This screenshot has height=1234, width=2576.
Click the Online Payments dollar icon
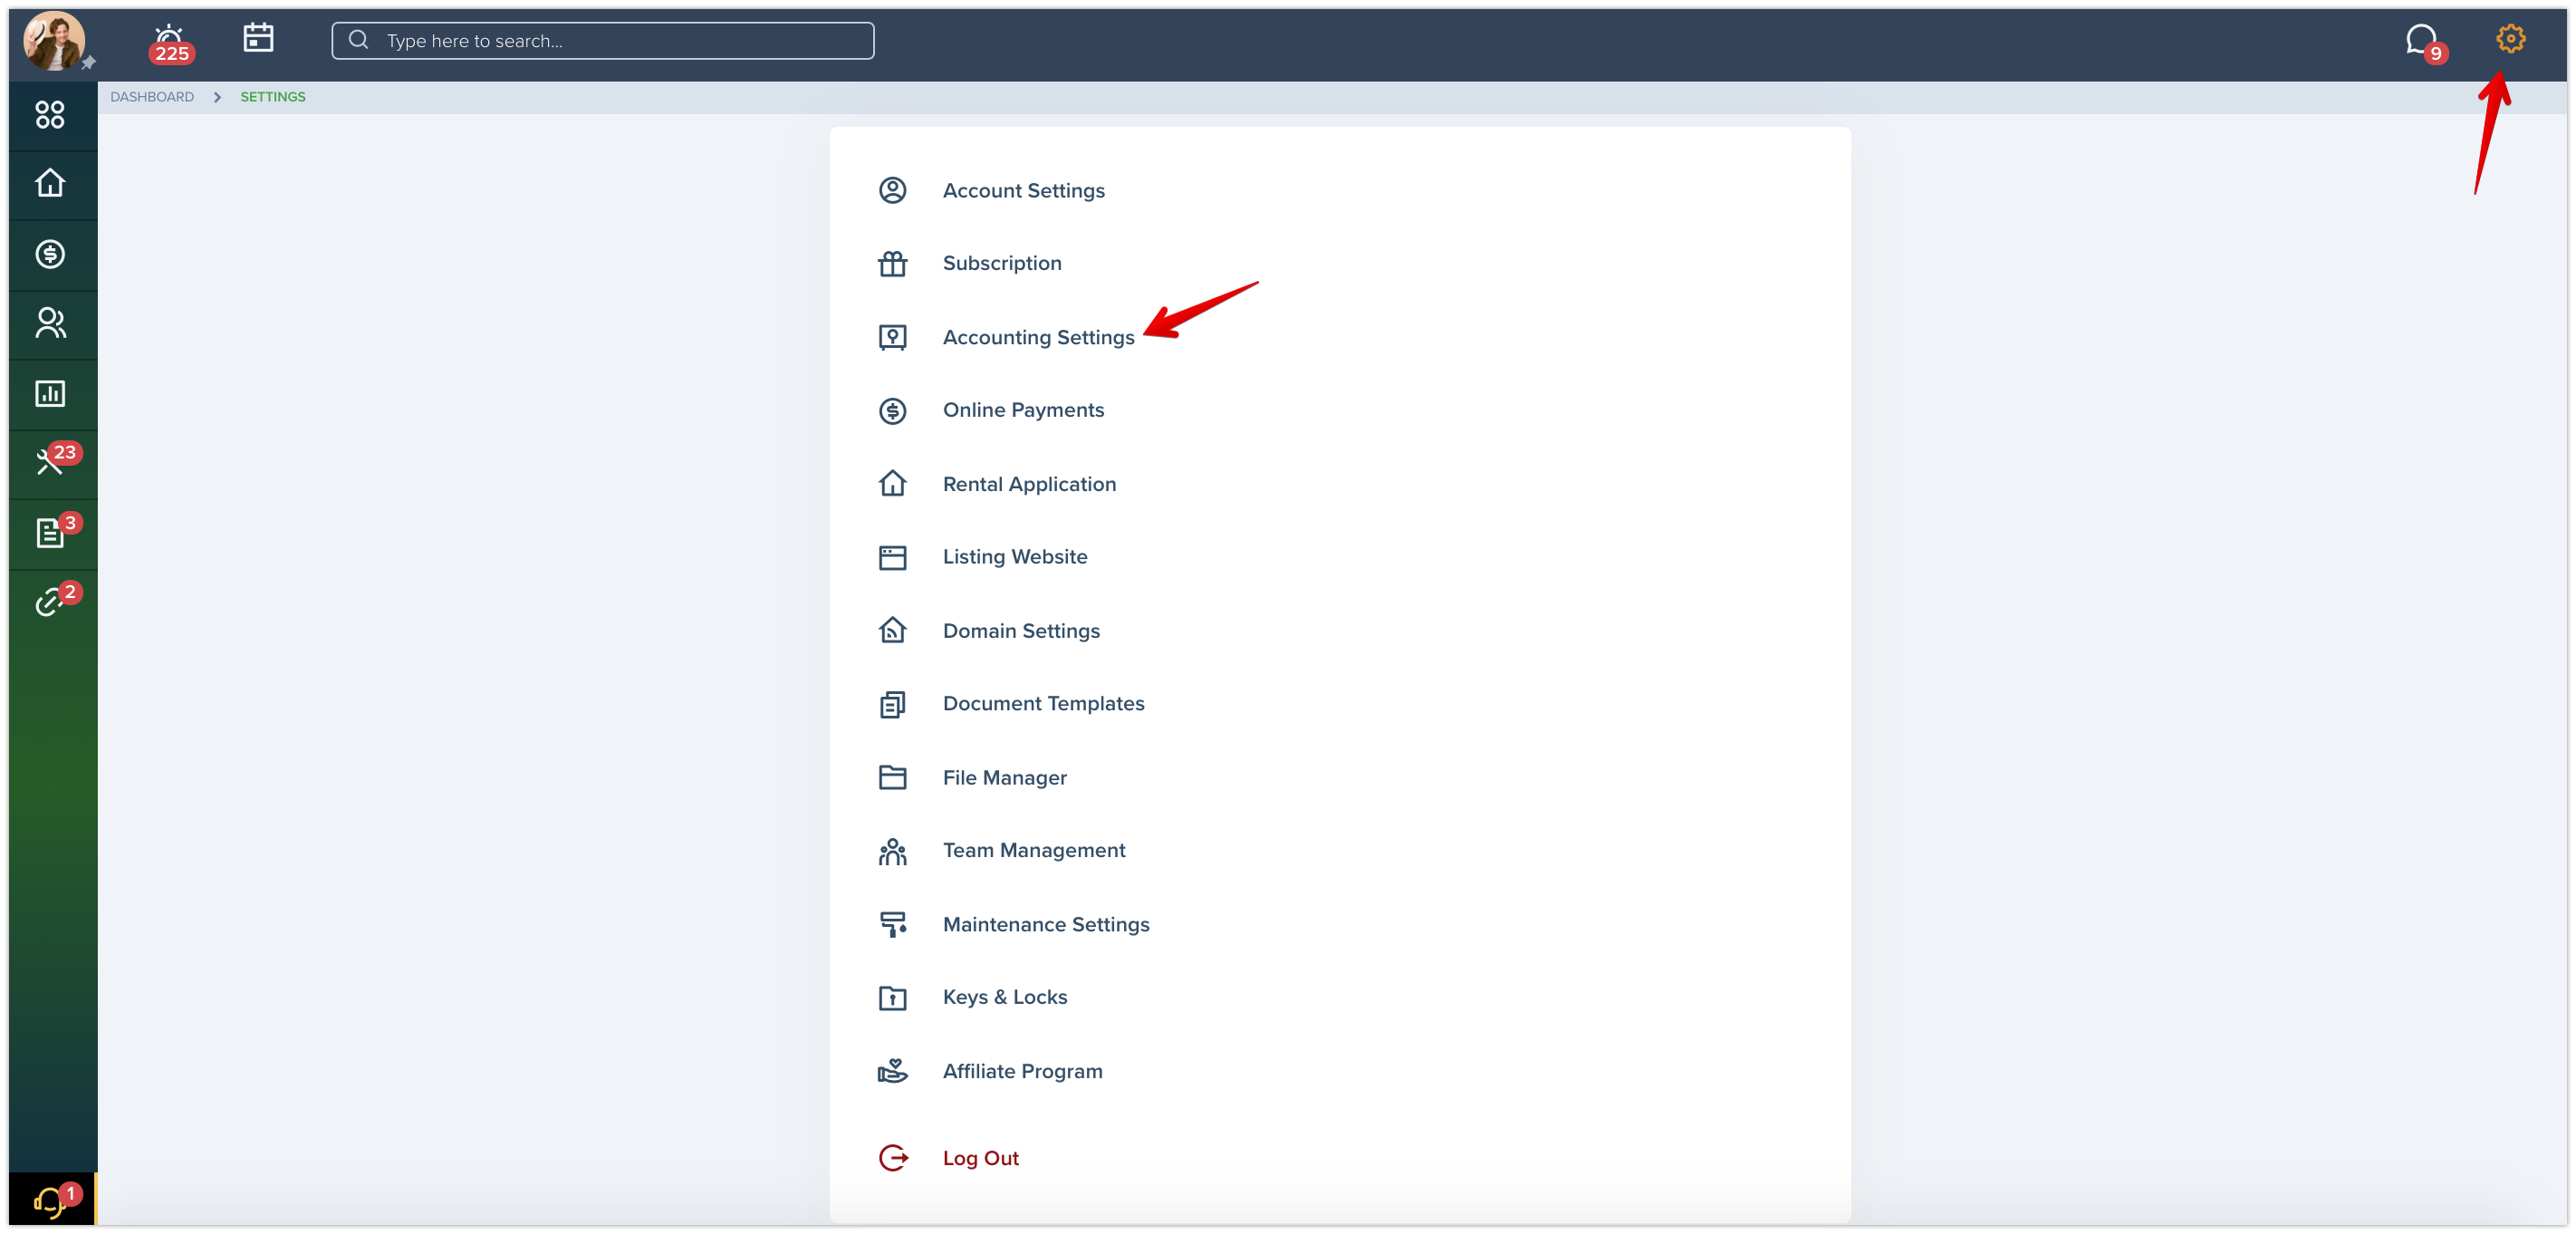pos(892,410)
